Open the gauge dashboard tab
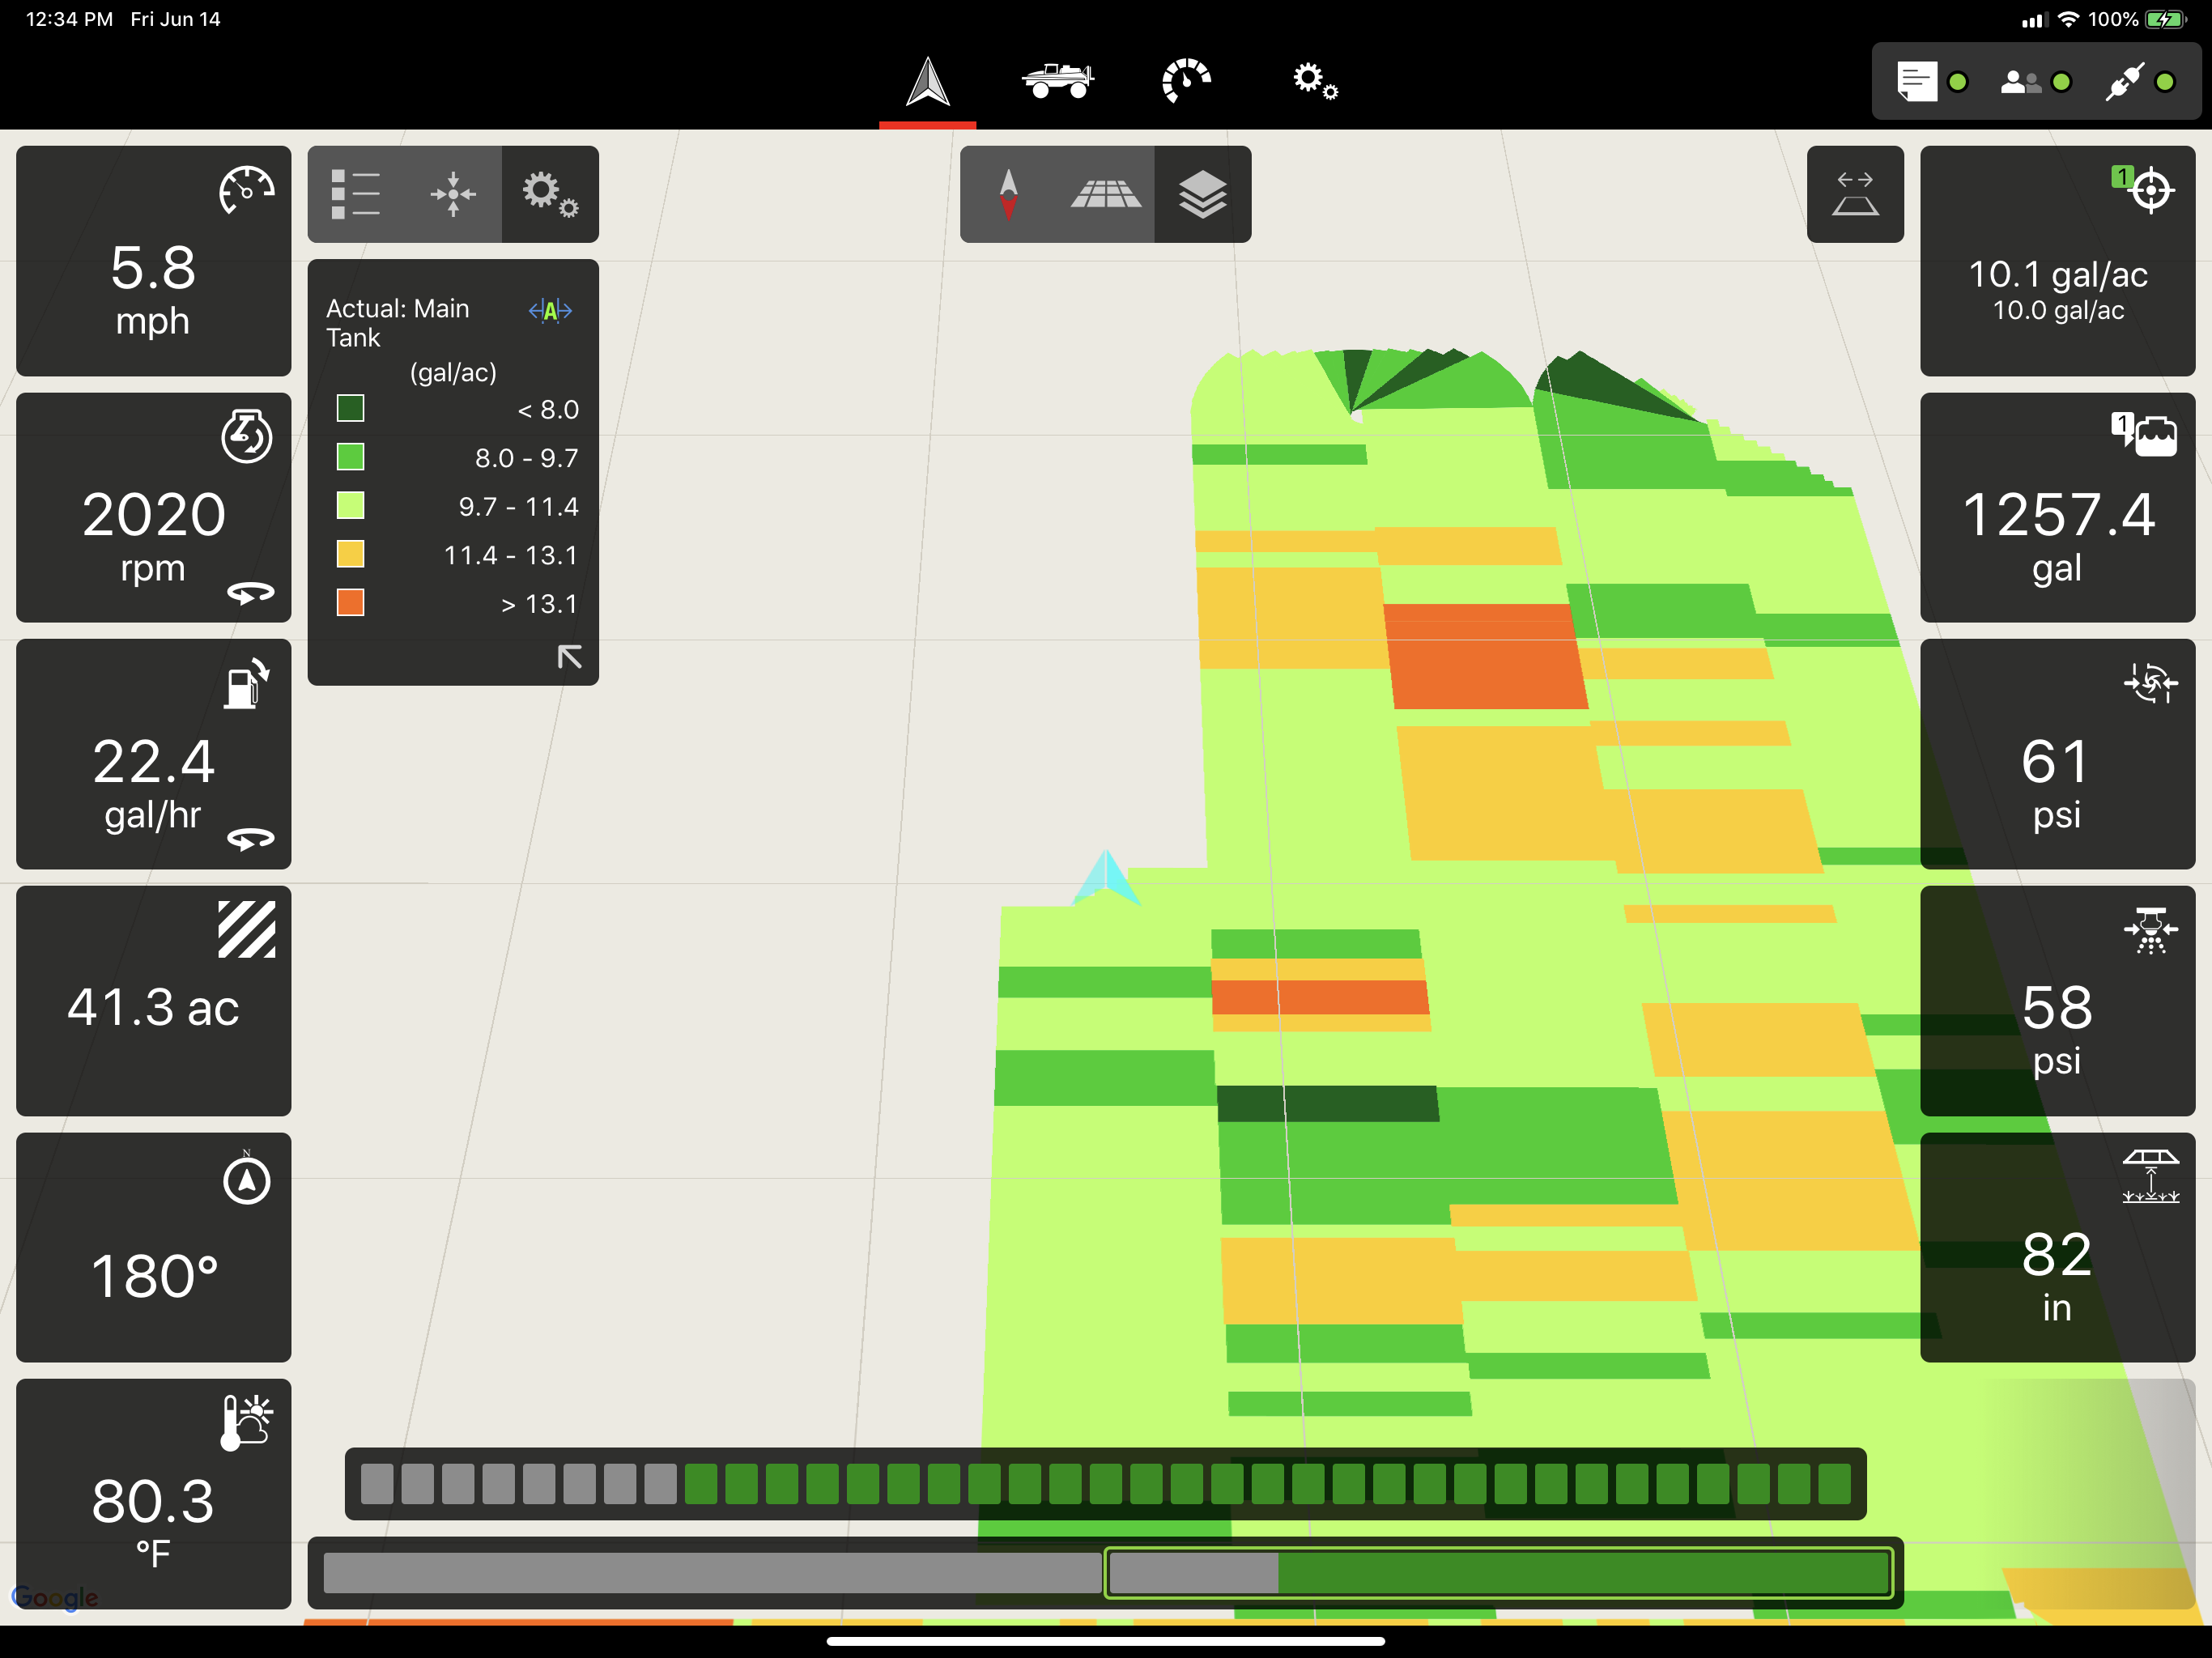This screenshot has height=1658, width=2212. 1186,80
